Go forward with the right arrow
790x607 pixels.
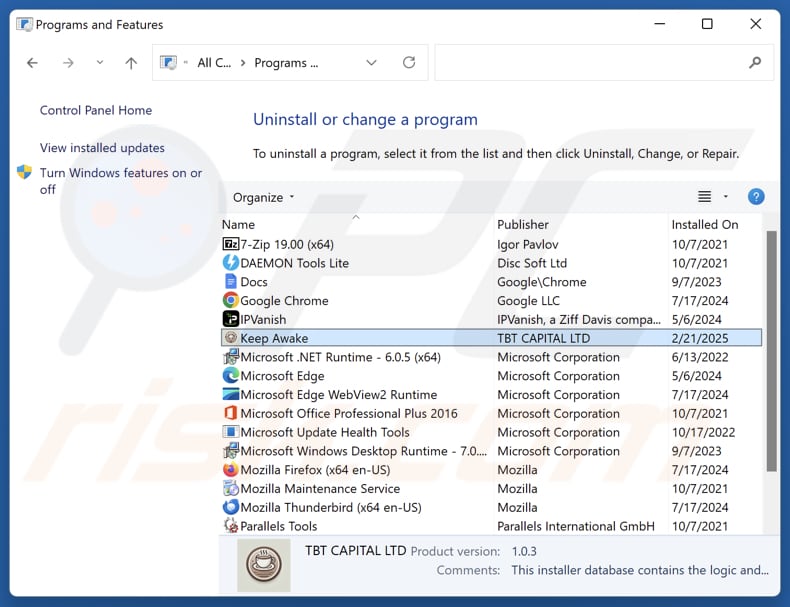tap(68, 63)
